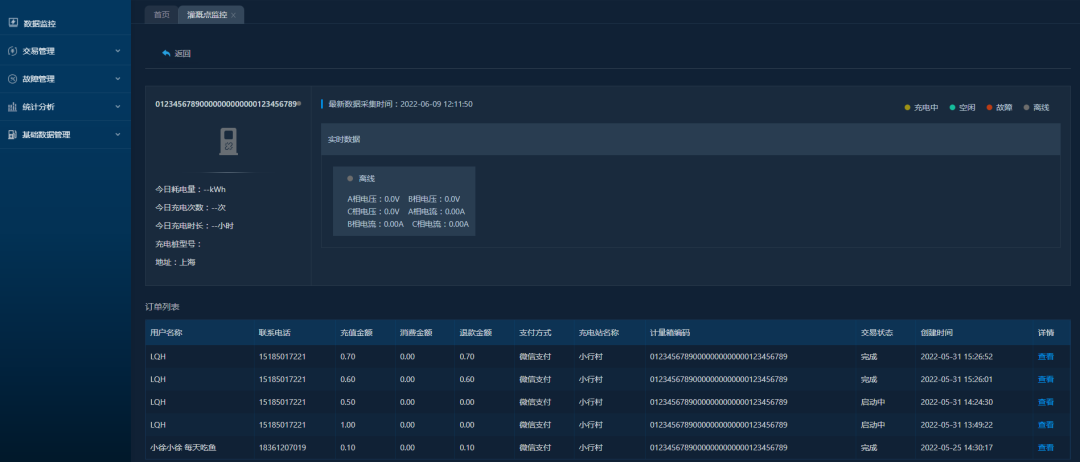
Task: Click the 消费金额 column header
Action: tap(415, 333)
